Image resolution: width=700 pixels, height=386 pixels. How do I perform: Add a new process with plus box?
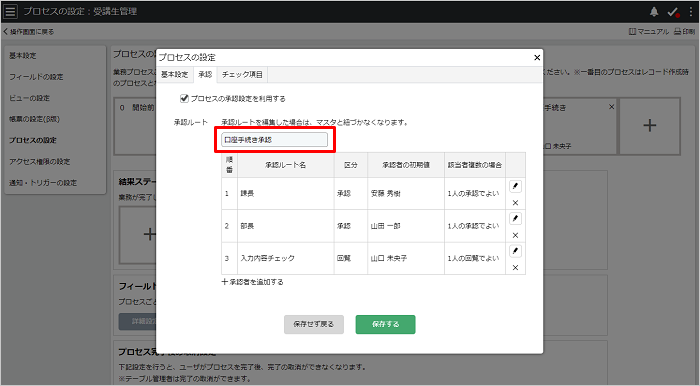[x=650, y=126]
